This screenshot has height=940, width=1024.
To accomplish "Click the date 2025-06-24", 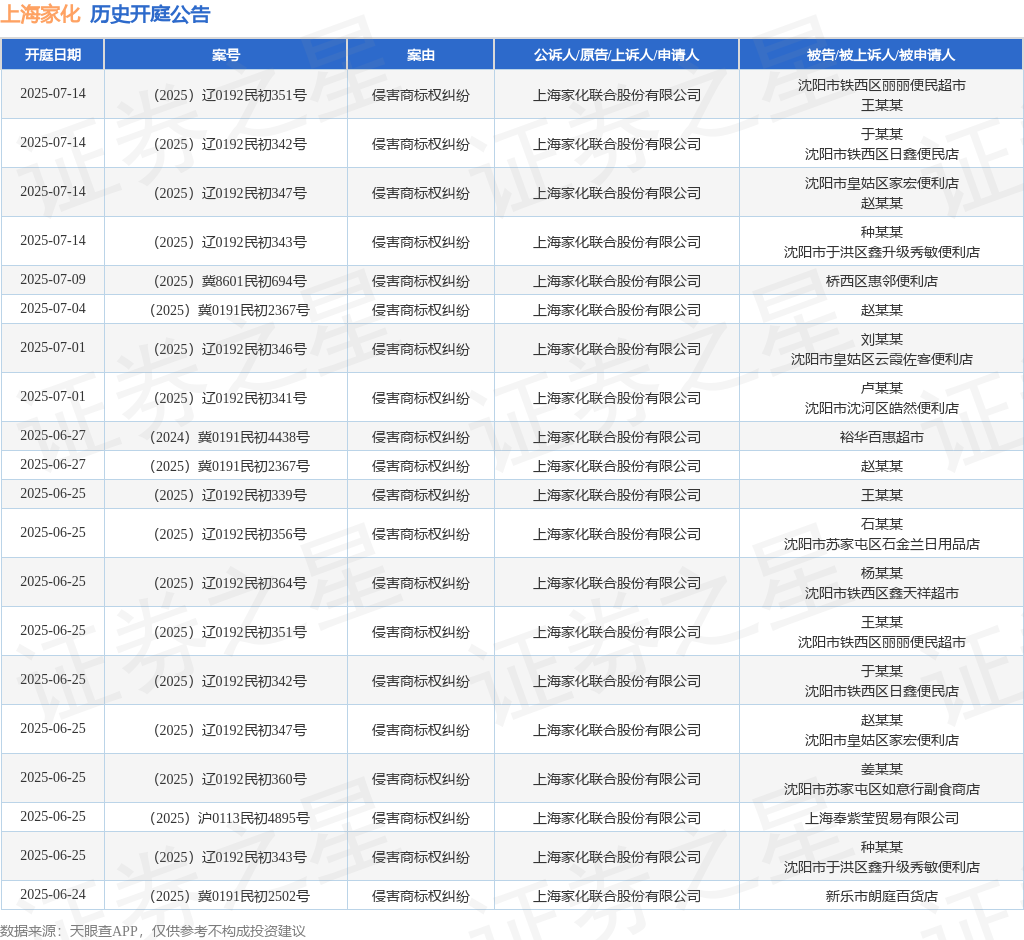I will pyautogui.click(x=53, y=894).
